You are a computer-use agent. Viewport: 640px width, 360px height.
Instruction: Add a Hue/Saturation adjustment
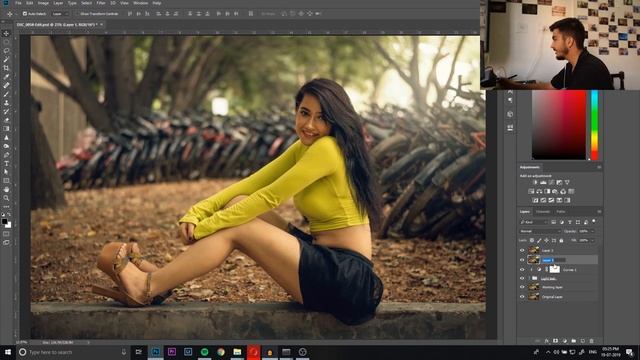coord(531,191)
